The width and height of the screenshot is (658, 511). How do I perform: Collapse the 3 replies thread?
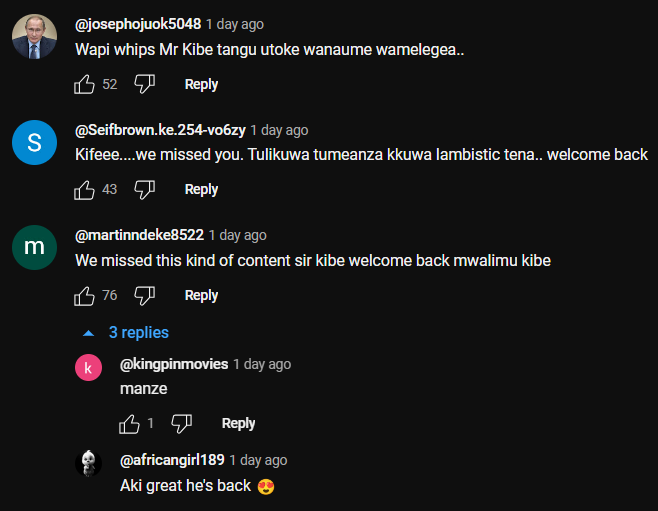[127, 332]
